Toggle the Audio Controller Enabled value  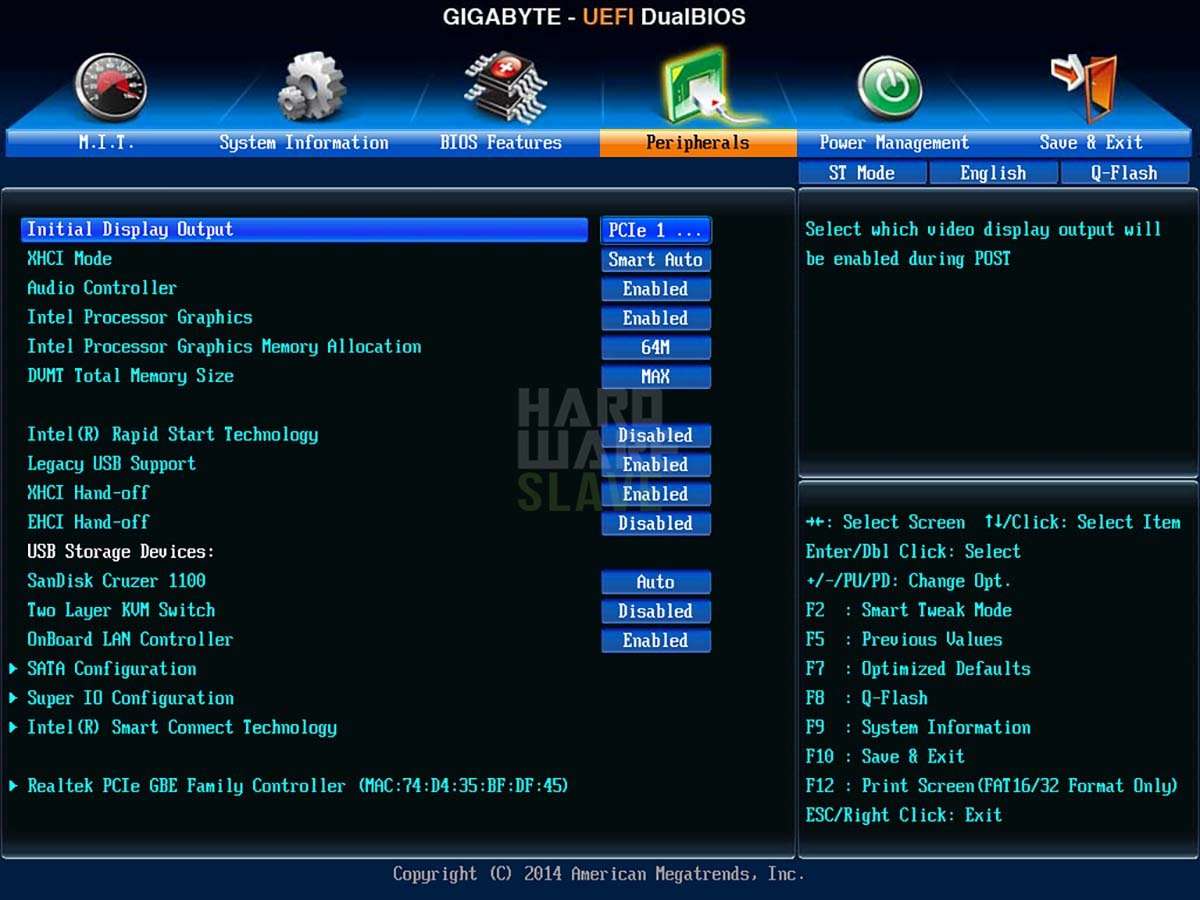point(656,289)
